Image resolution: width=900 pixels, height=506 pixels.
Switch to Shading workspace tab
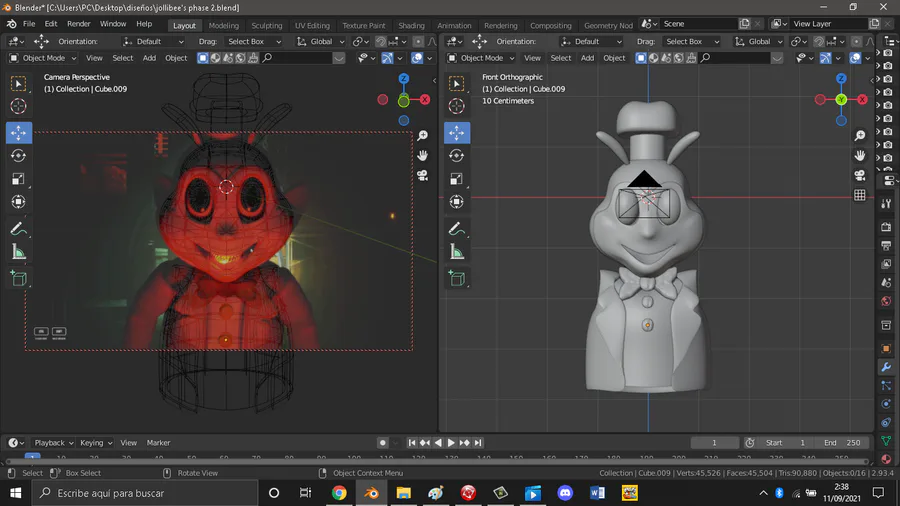tap(412, 25)
